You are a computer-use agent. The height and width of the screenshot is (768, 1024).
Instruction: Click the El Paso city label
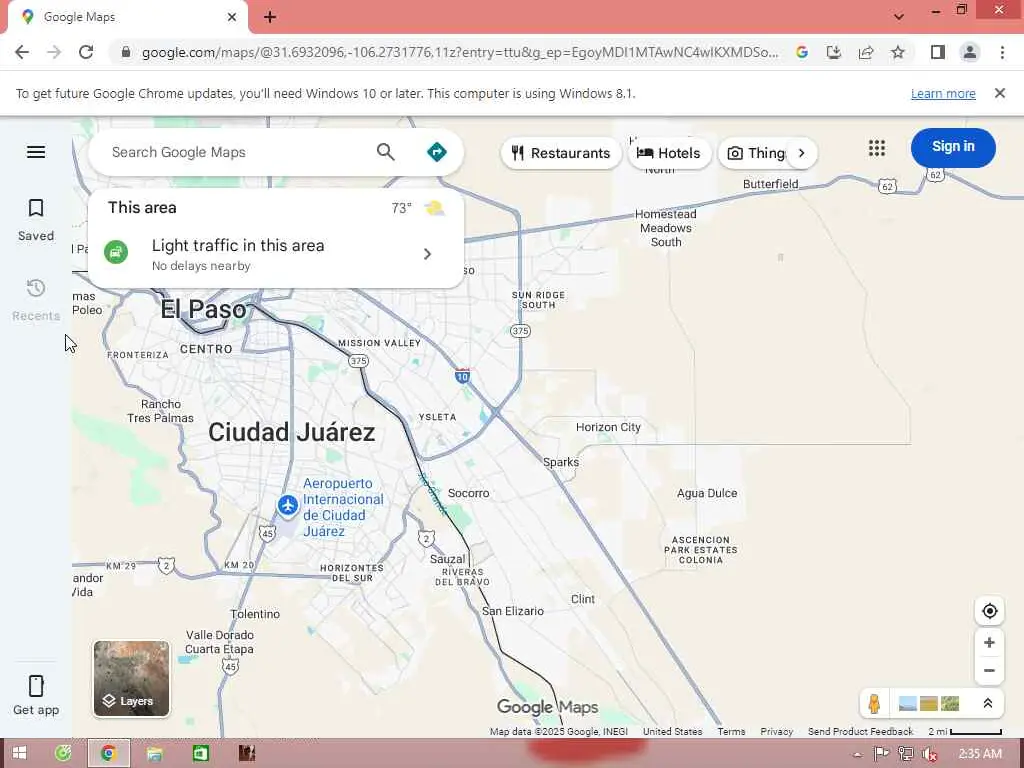203,310
